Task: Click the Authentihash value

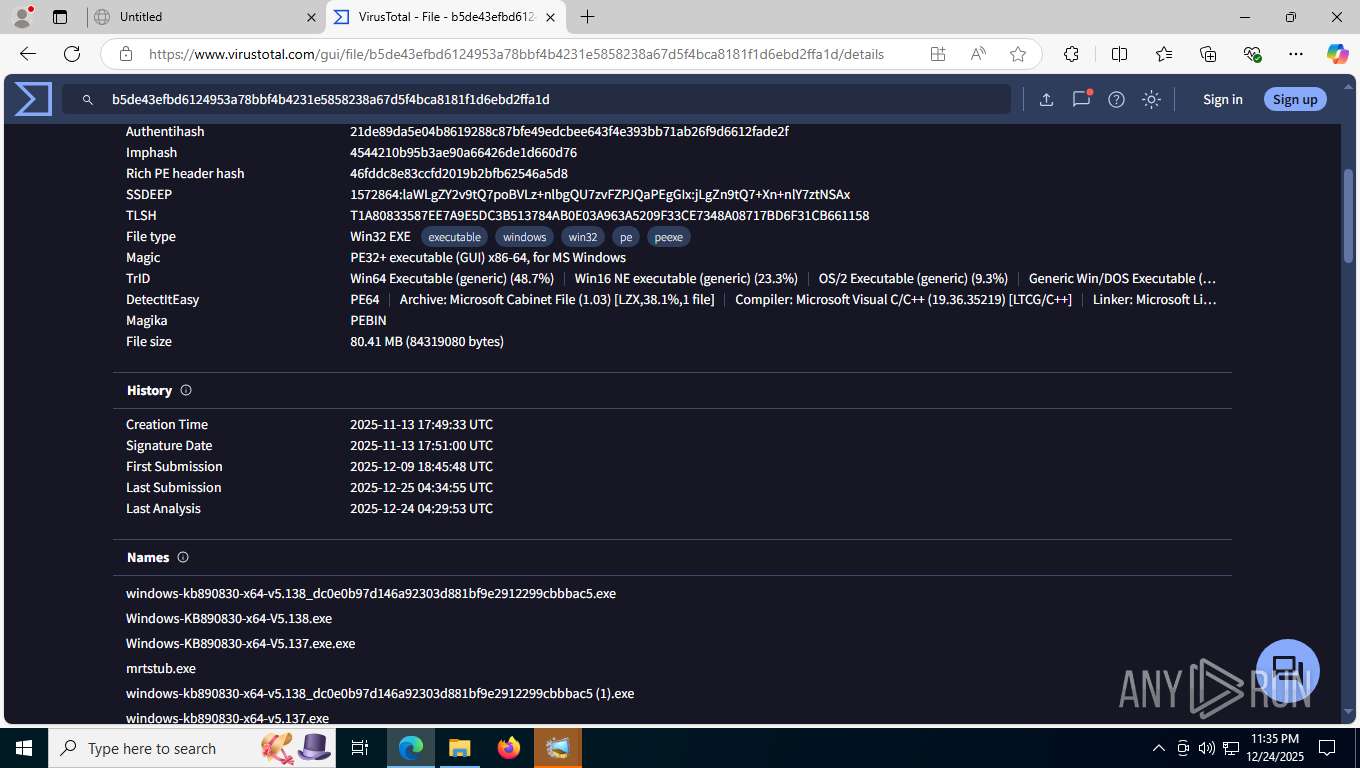Action: (x=569, y=131)
